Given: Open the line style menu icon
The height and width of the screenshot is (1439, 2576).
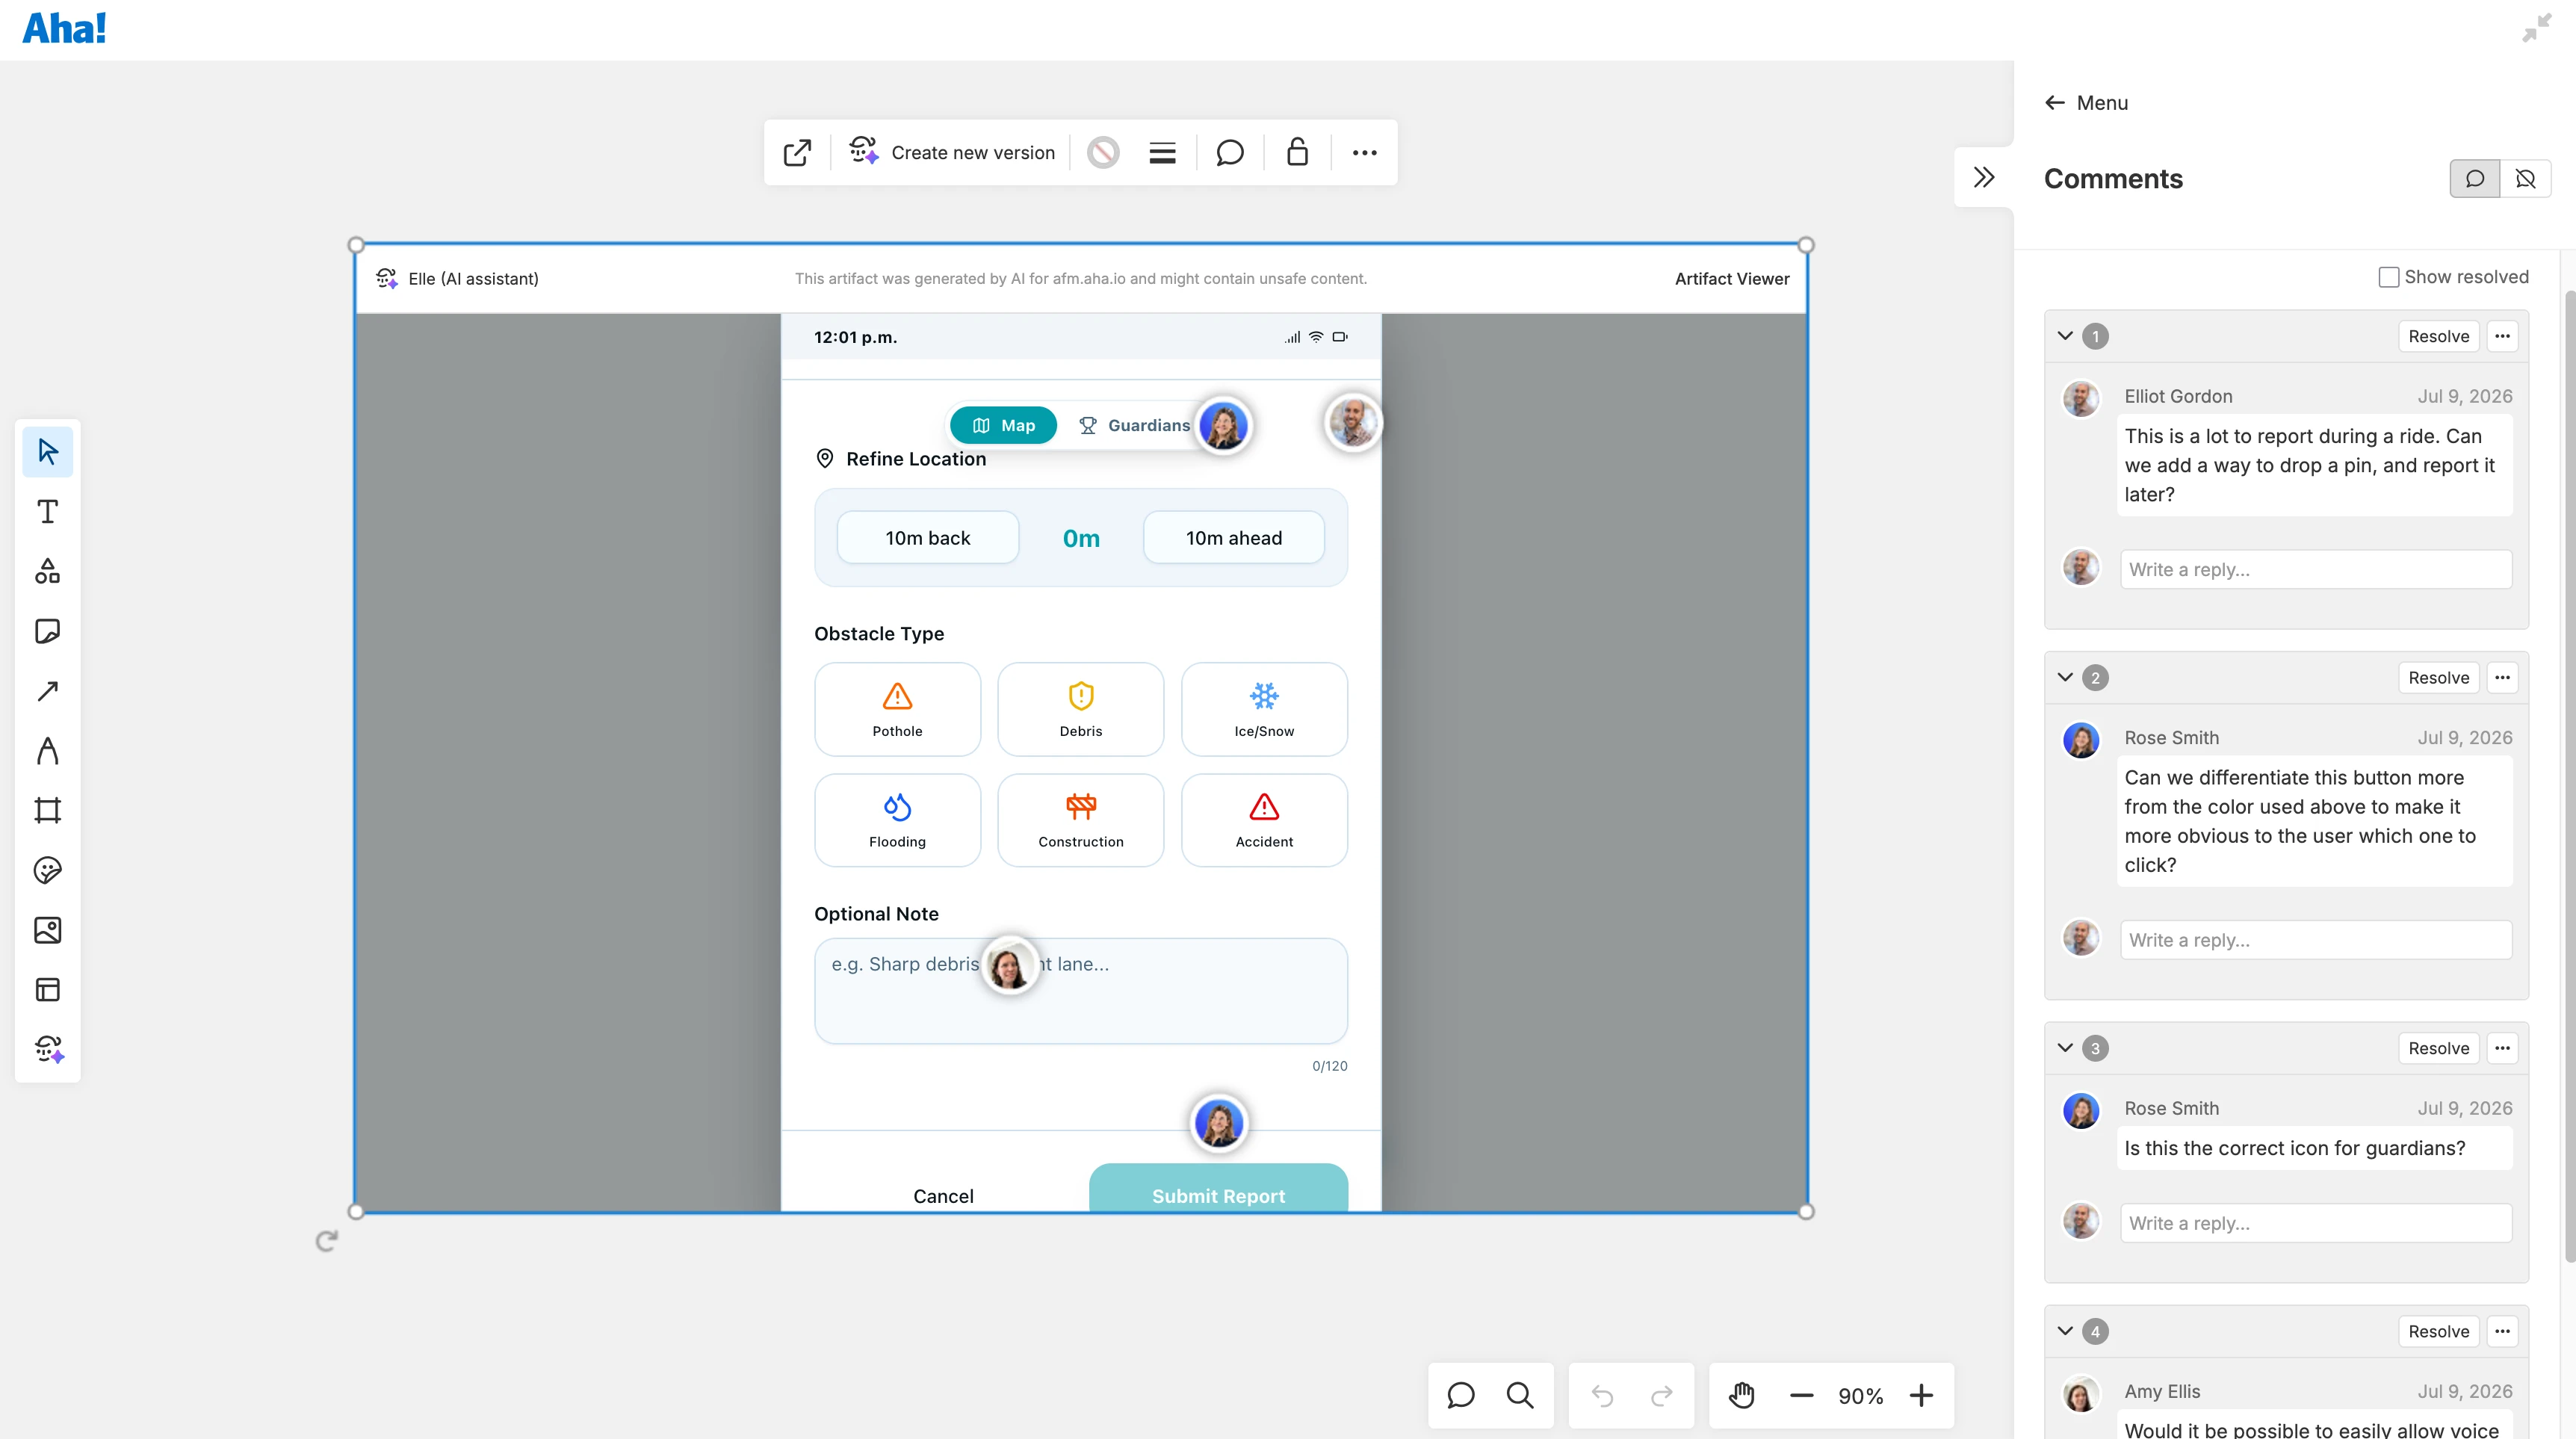Looking at the screenshot, I should (1162, 153).
